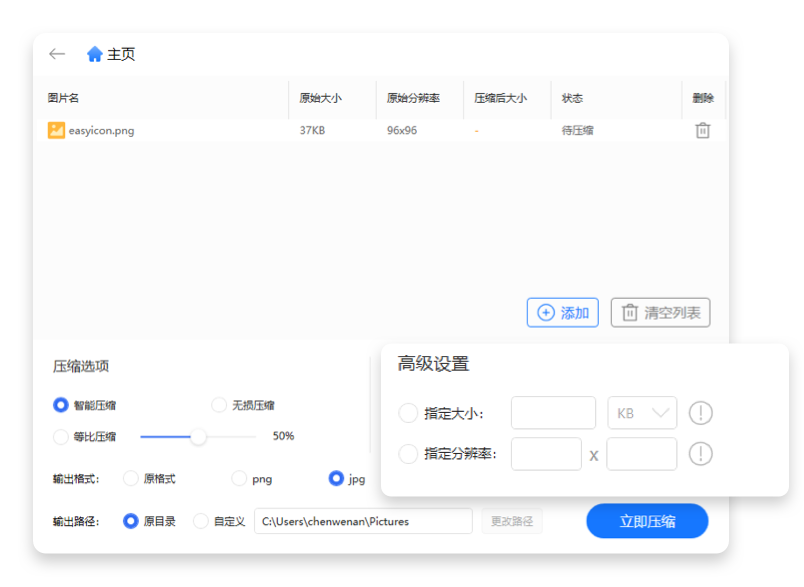Click the easyicon.png image thumbnail icon
Screen dimensions: 804x587
coord(56,130)
